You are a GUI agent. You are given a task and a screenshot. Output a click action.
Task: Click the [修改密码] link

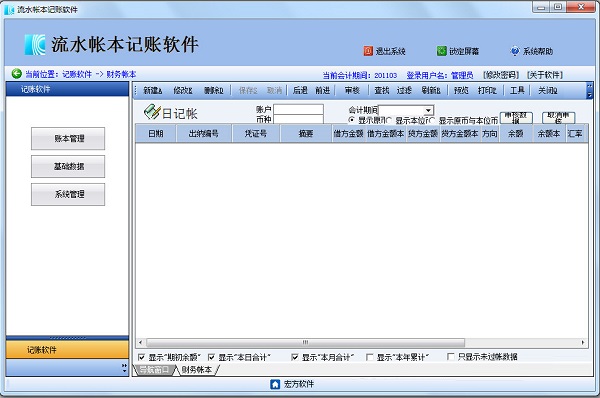pyautogui.click(x=501, y=75)
